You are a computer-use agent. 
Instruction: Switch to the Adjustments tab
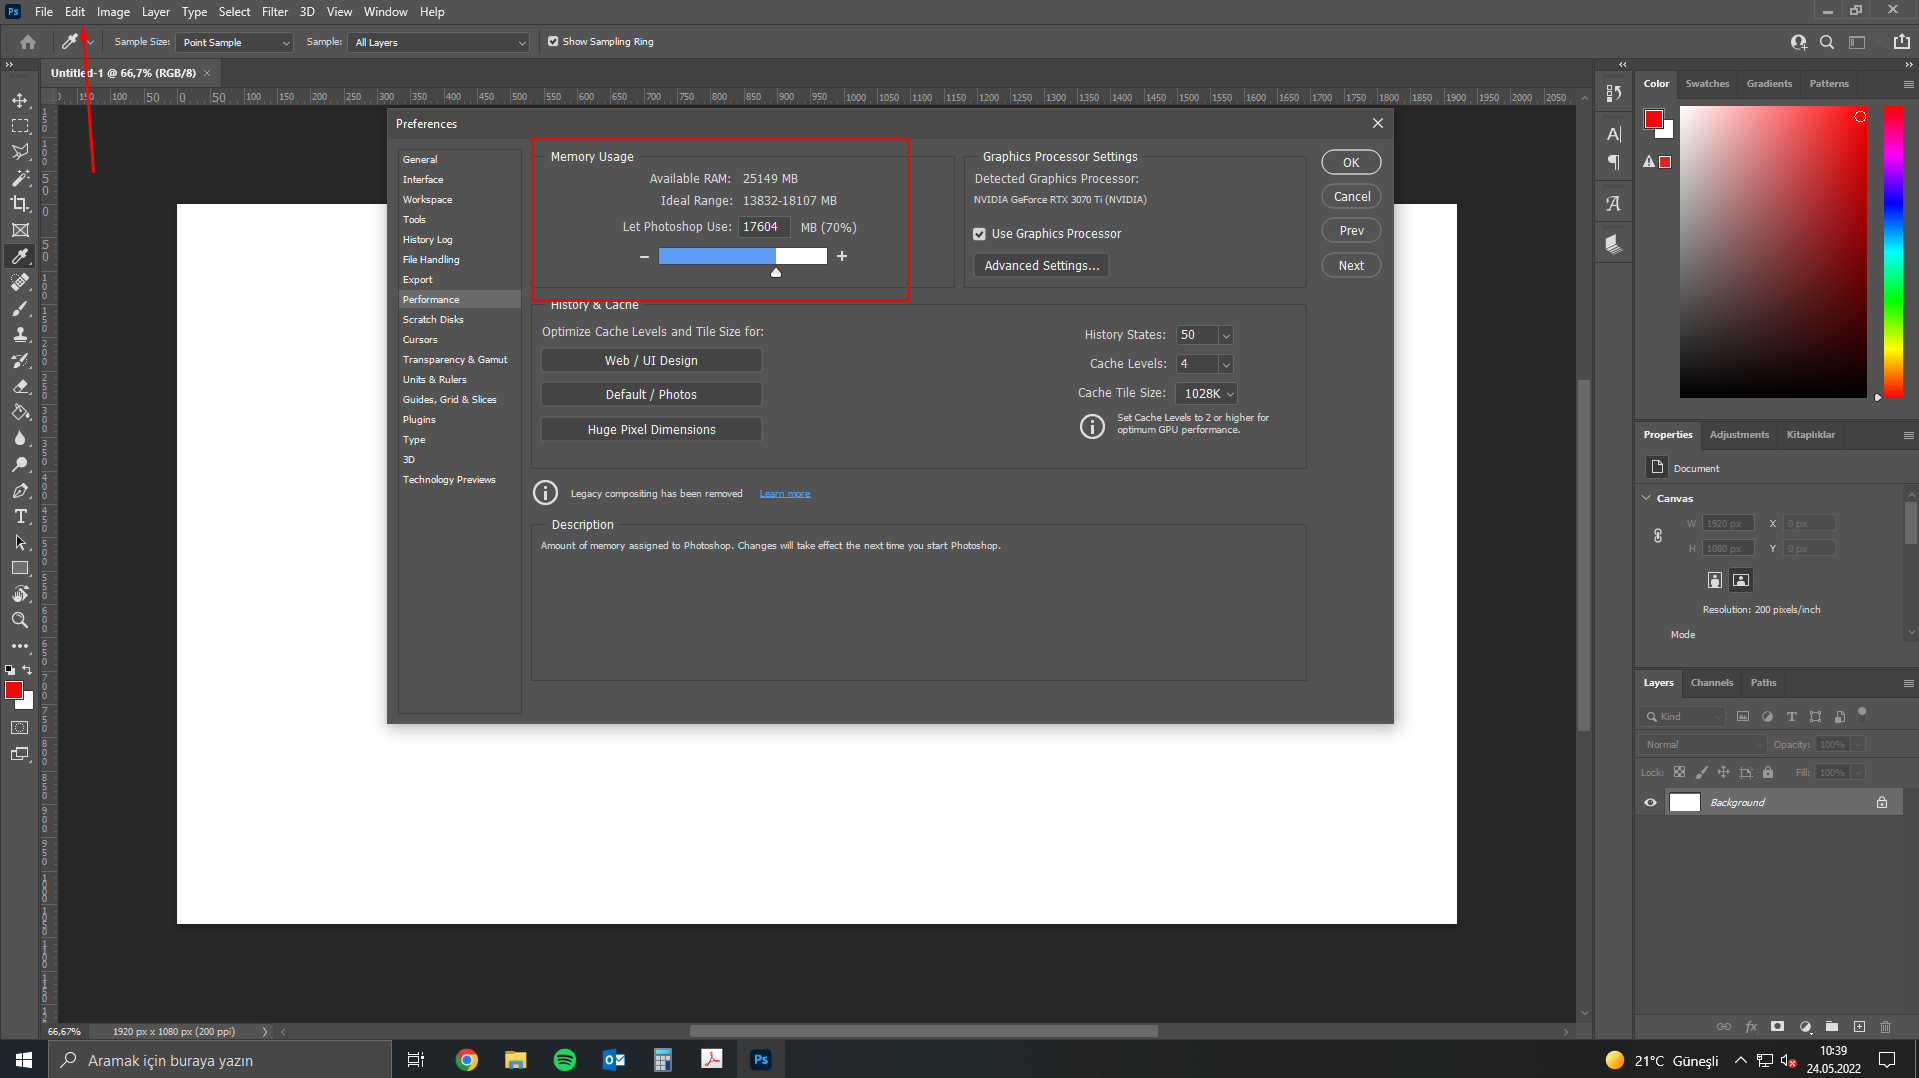[1739, 435]
